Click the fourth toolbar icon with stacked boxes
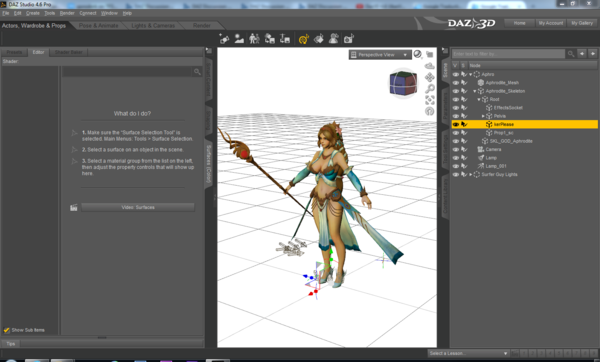The image size is (600, 362). 270,39
